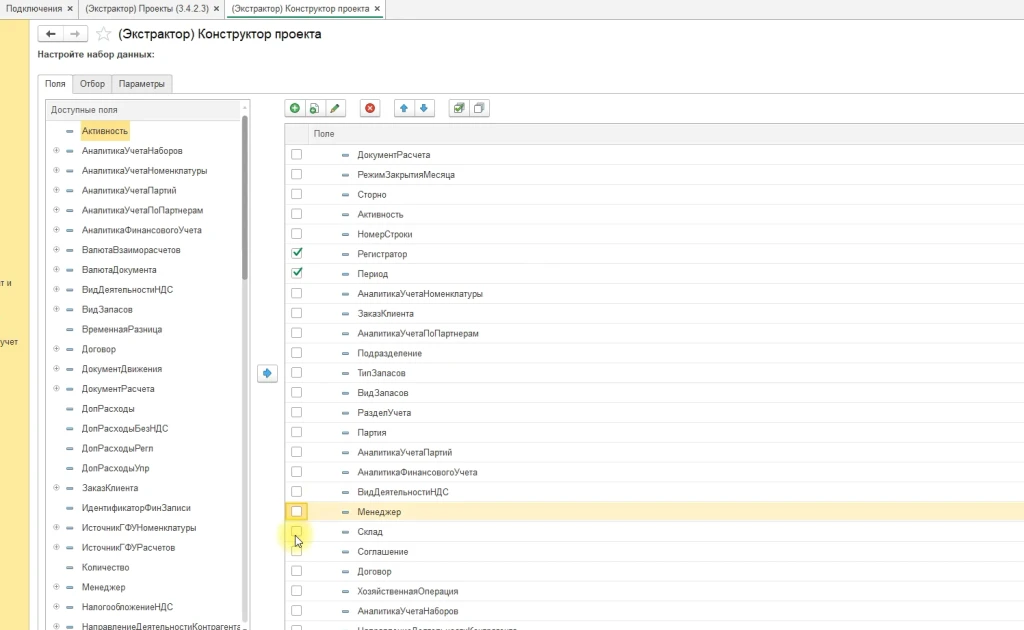1024x630 pixels.
Task: Click the pencil edit icon
Action: click(335, 108)
